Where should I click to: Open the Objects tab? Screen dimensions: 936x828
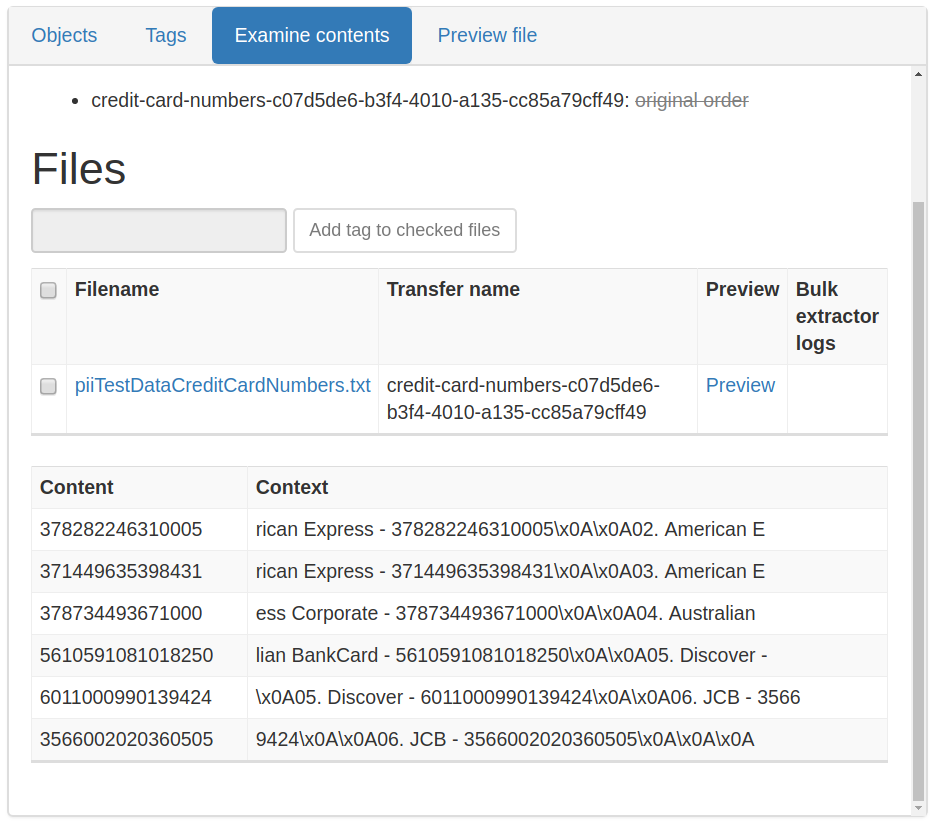point(64,36)
